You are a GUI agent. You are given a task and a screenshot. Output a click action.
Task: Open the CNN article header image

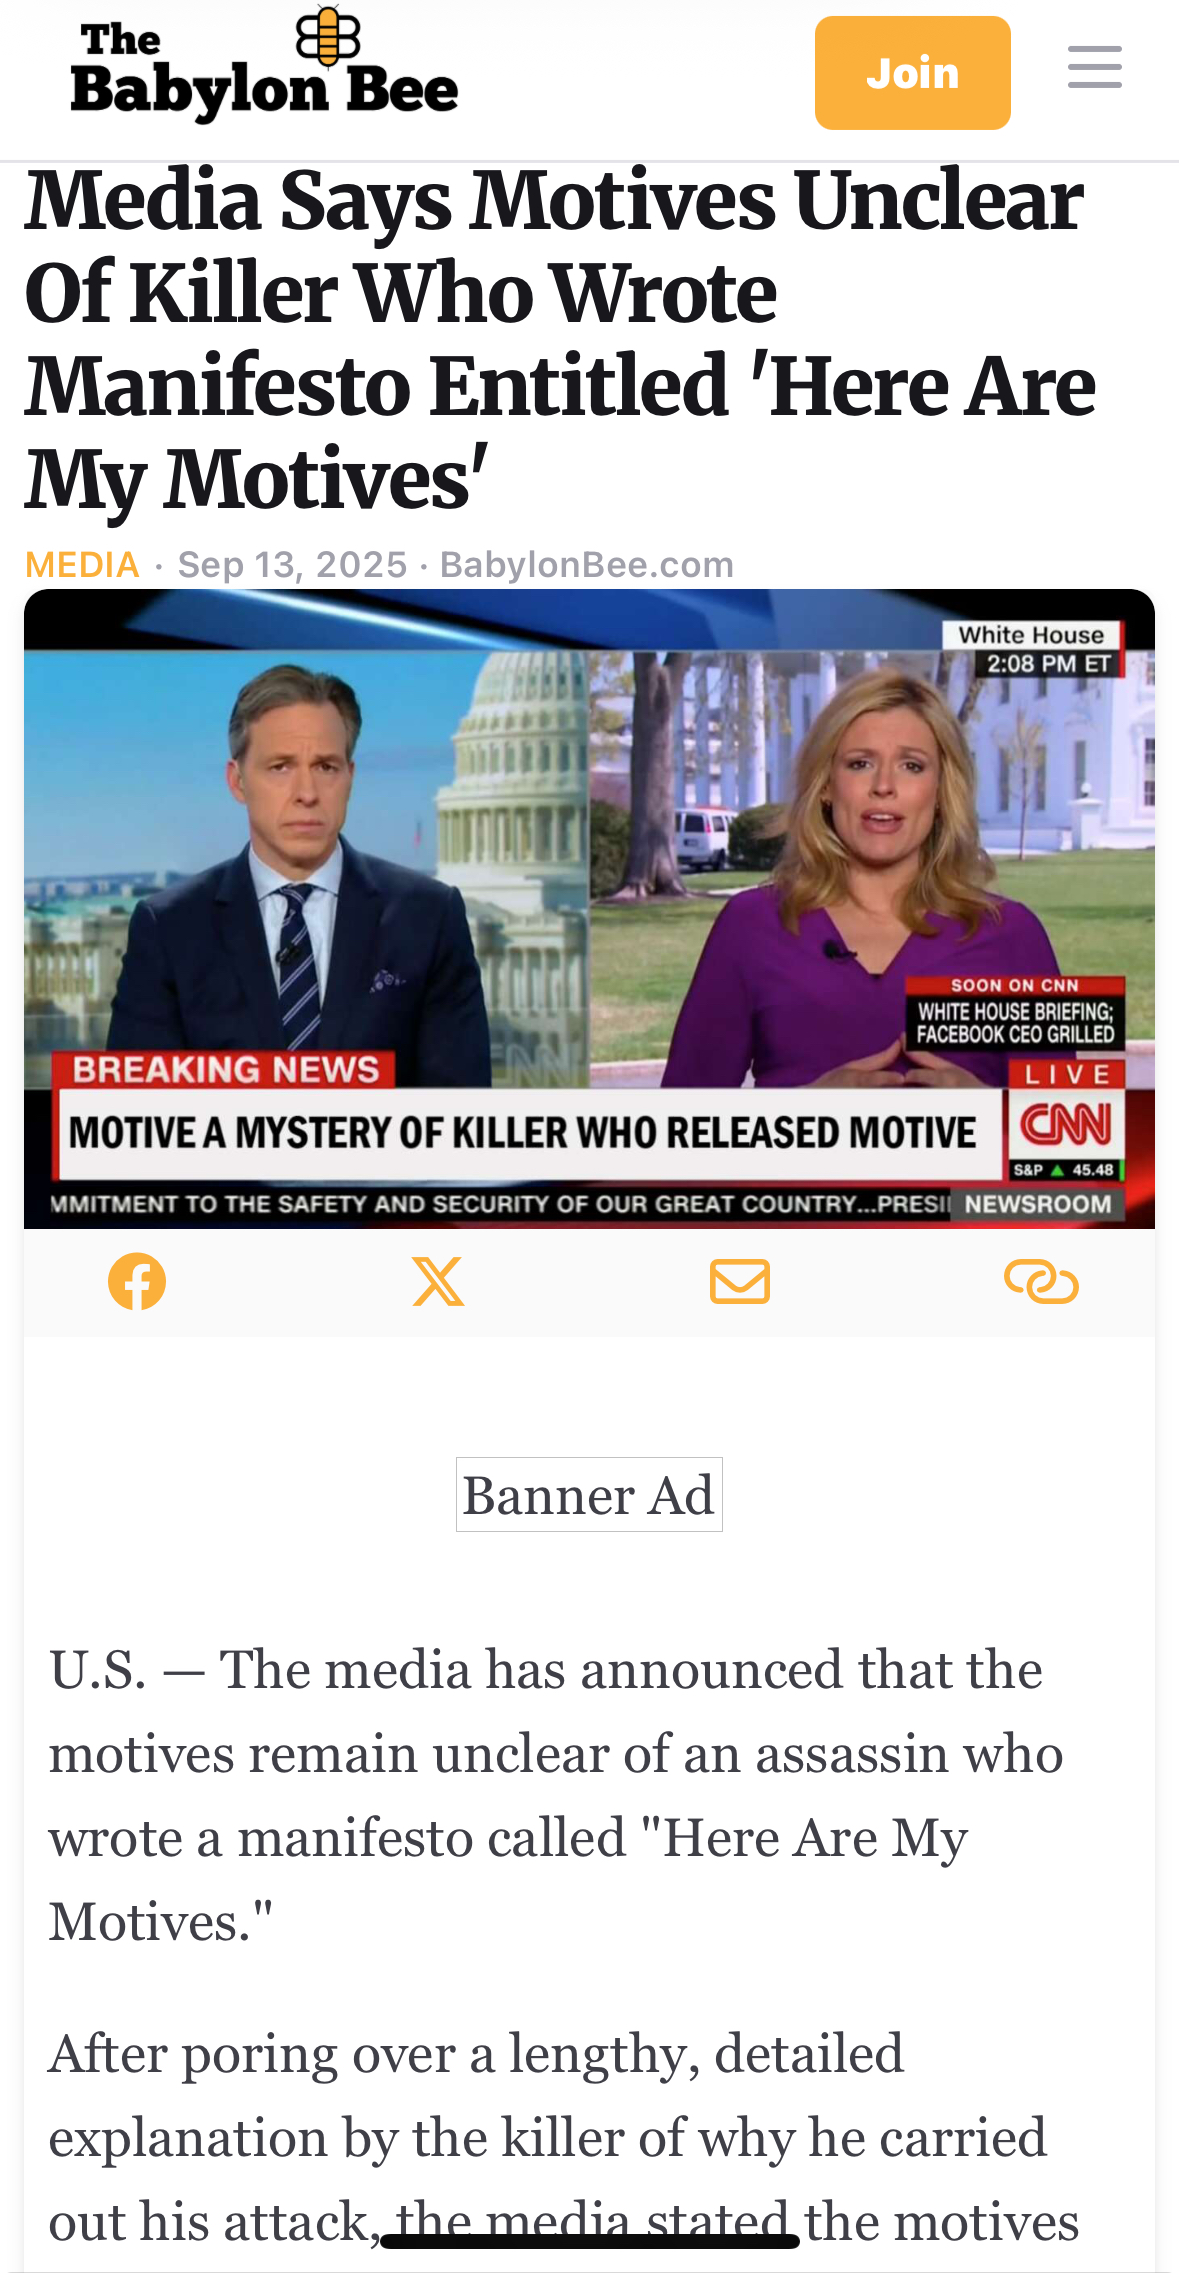pyautogui.click(x=589, y=908)
